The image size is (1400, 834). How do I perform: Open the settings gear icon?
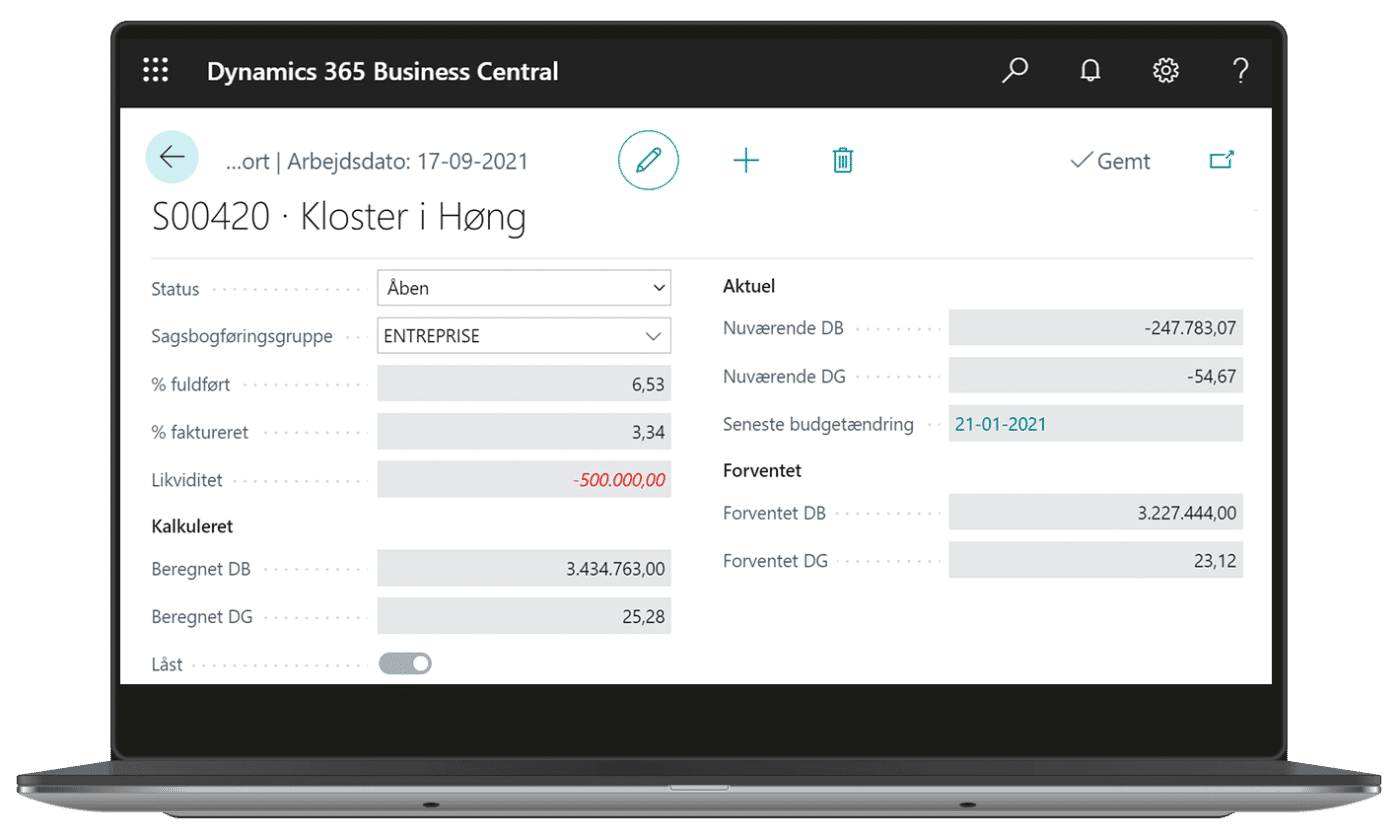[1165, 71]
